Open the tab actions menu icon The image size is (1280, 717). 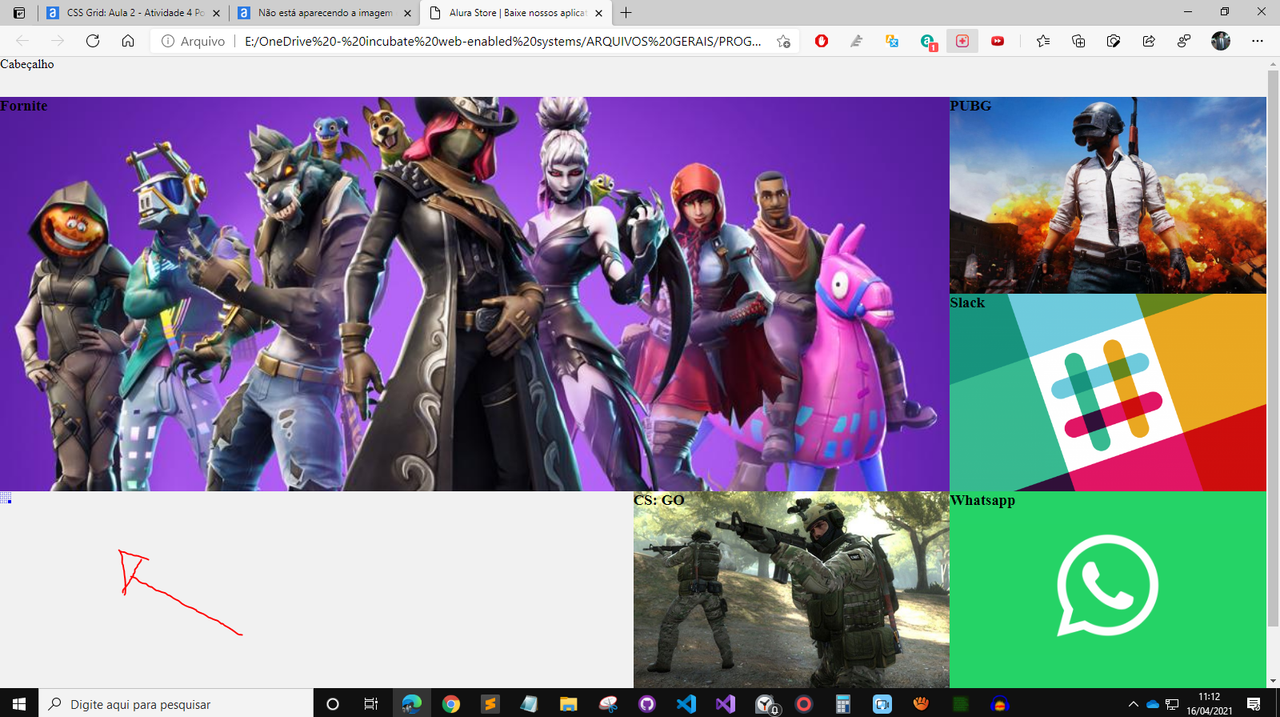(x=19, y=13)
